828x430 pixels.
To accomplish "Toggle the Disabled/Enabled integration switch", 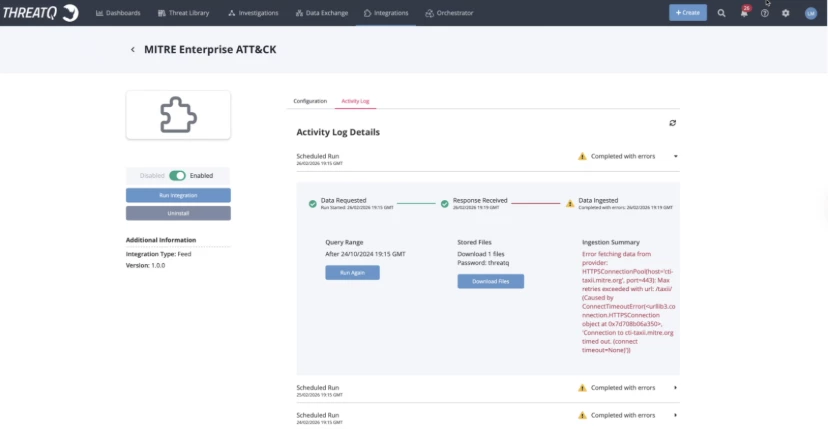I will point(177,175).
